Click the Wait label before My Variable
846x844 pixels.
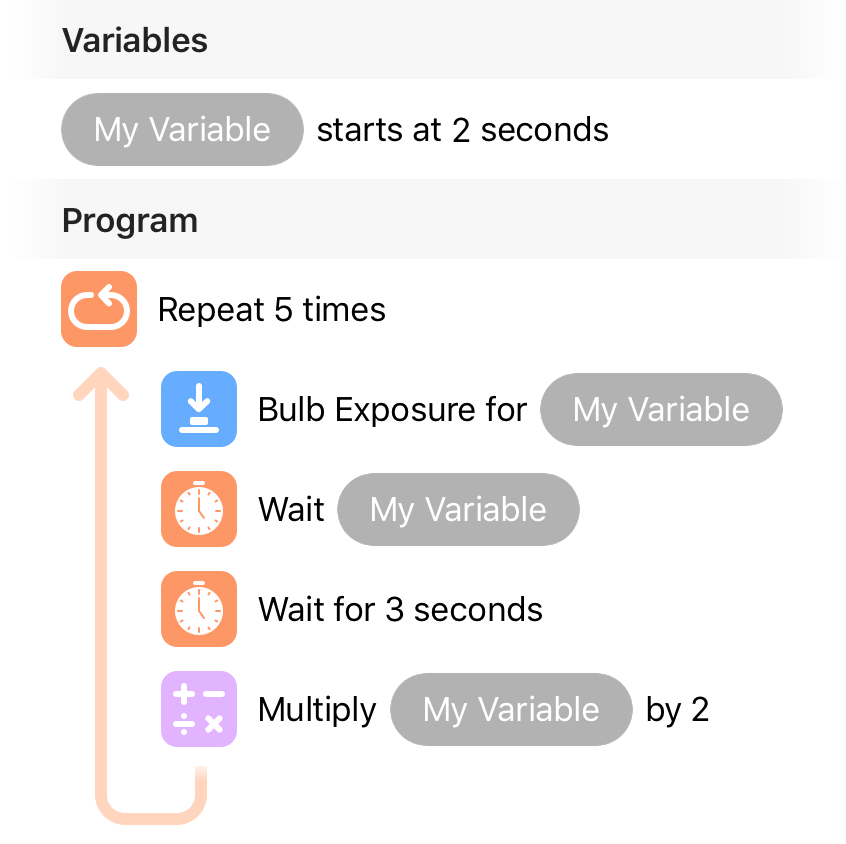(291, 509)
